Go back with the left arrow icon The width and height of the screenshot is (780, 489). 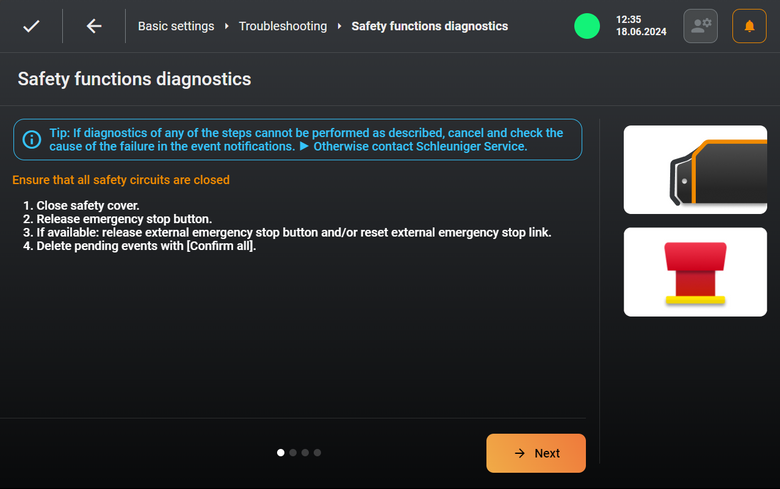pyautogui.click(x=94, y=26)
